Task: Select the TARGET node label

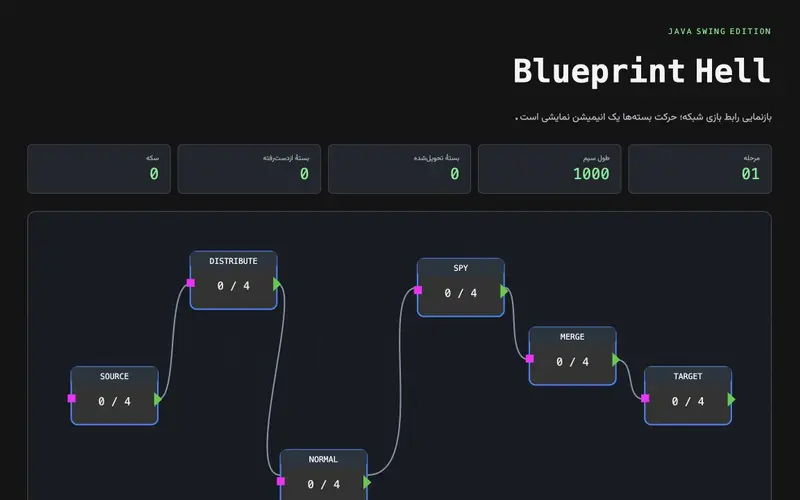Action: [x=688, y=377]
